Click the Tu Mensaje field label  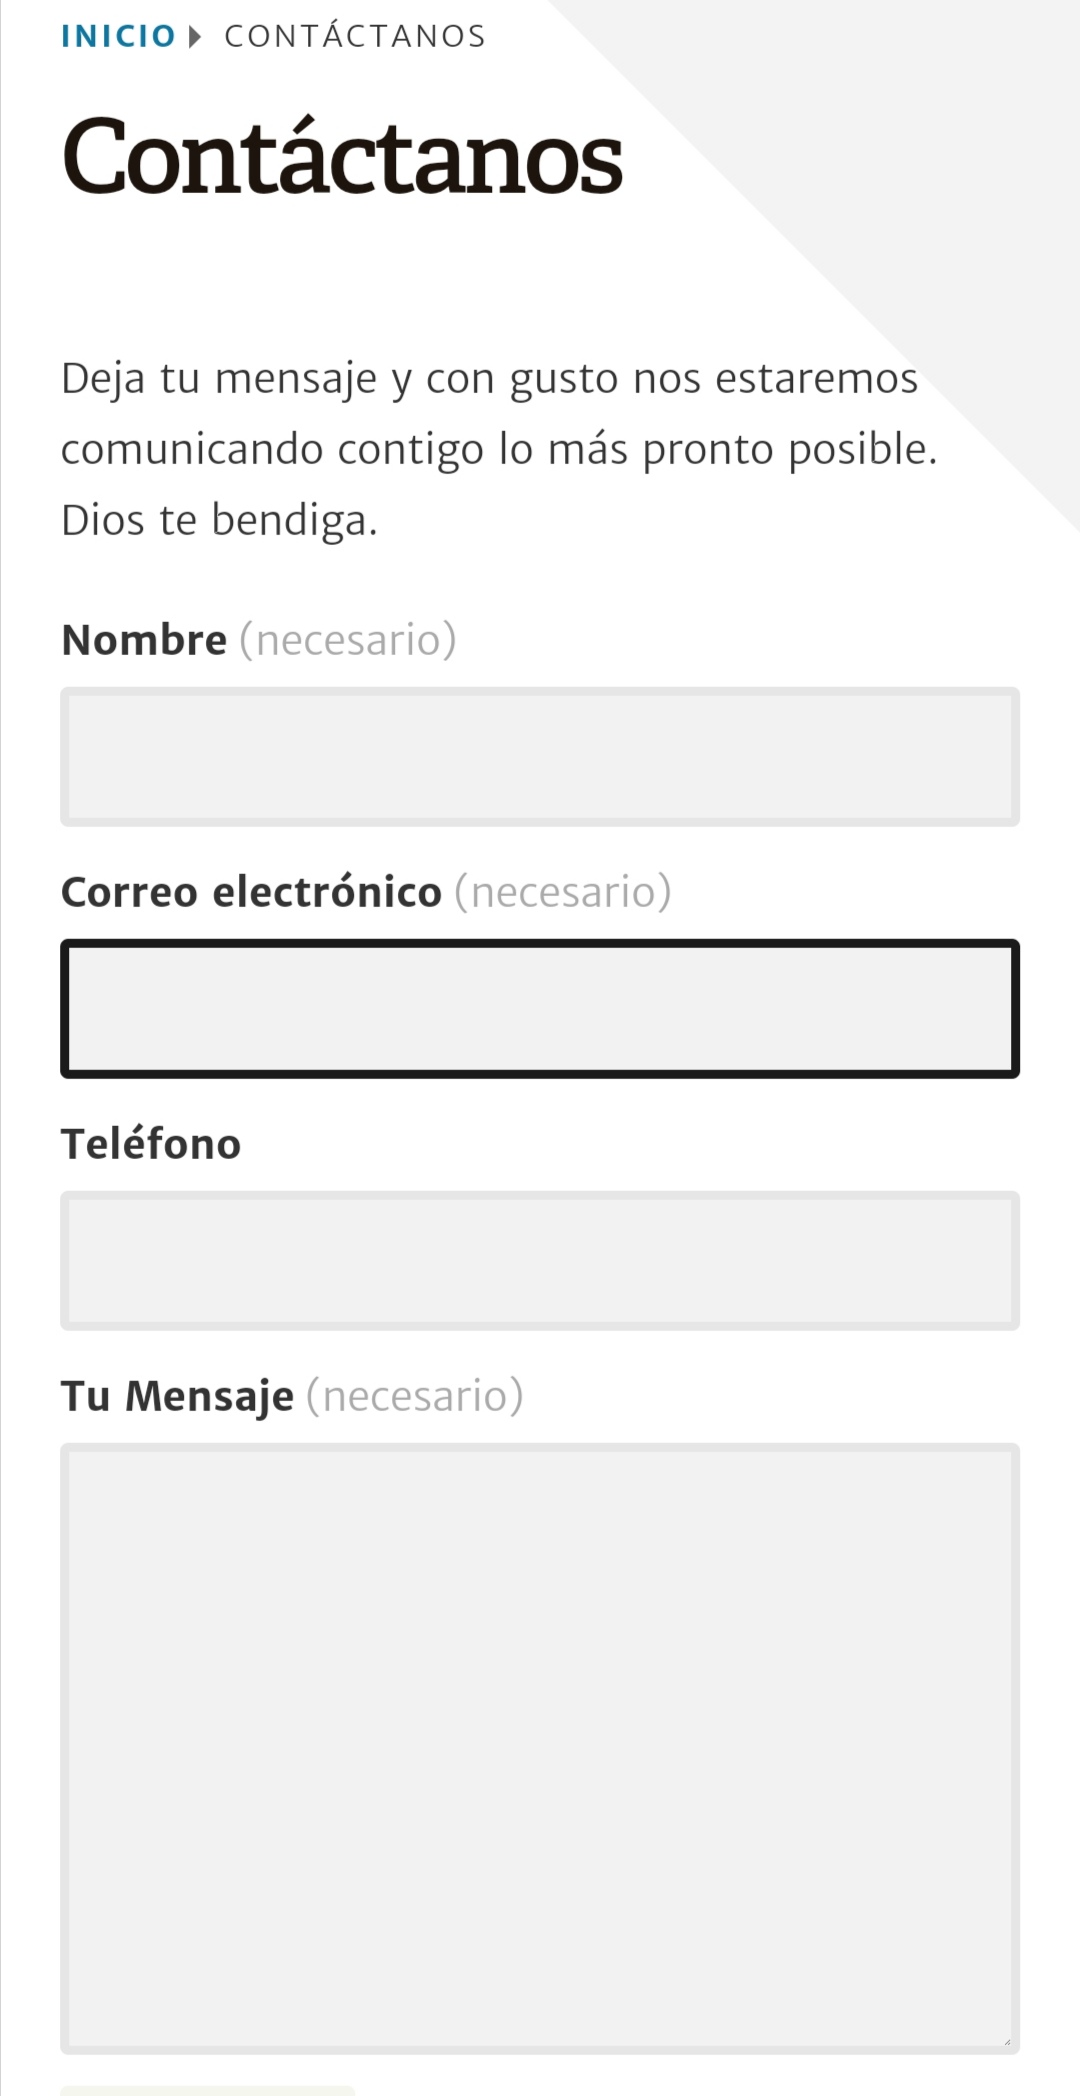(177, 1396)
